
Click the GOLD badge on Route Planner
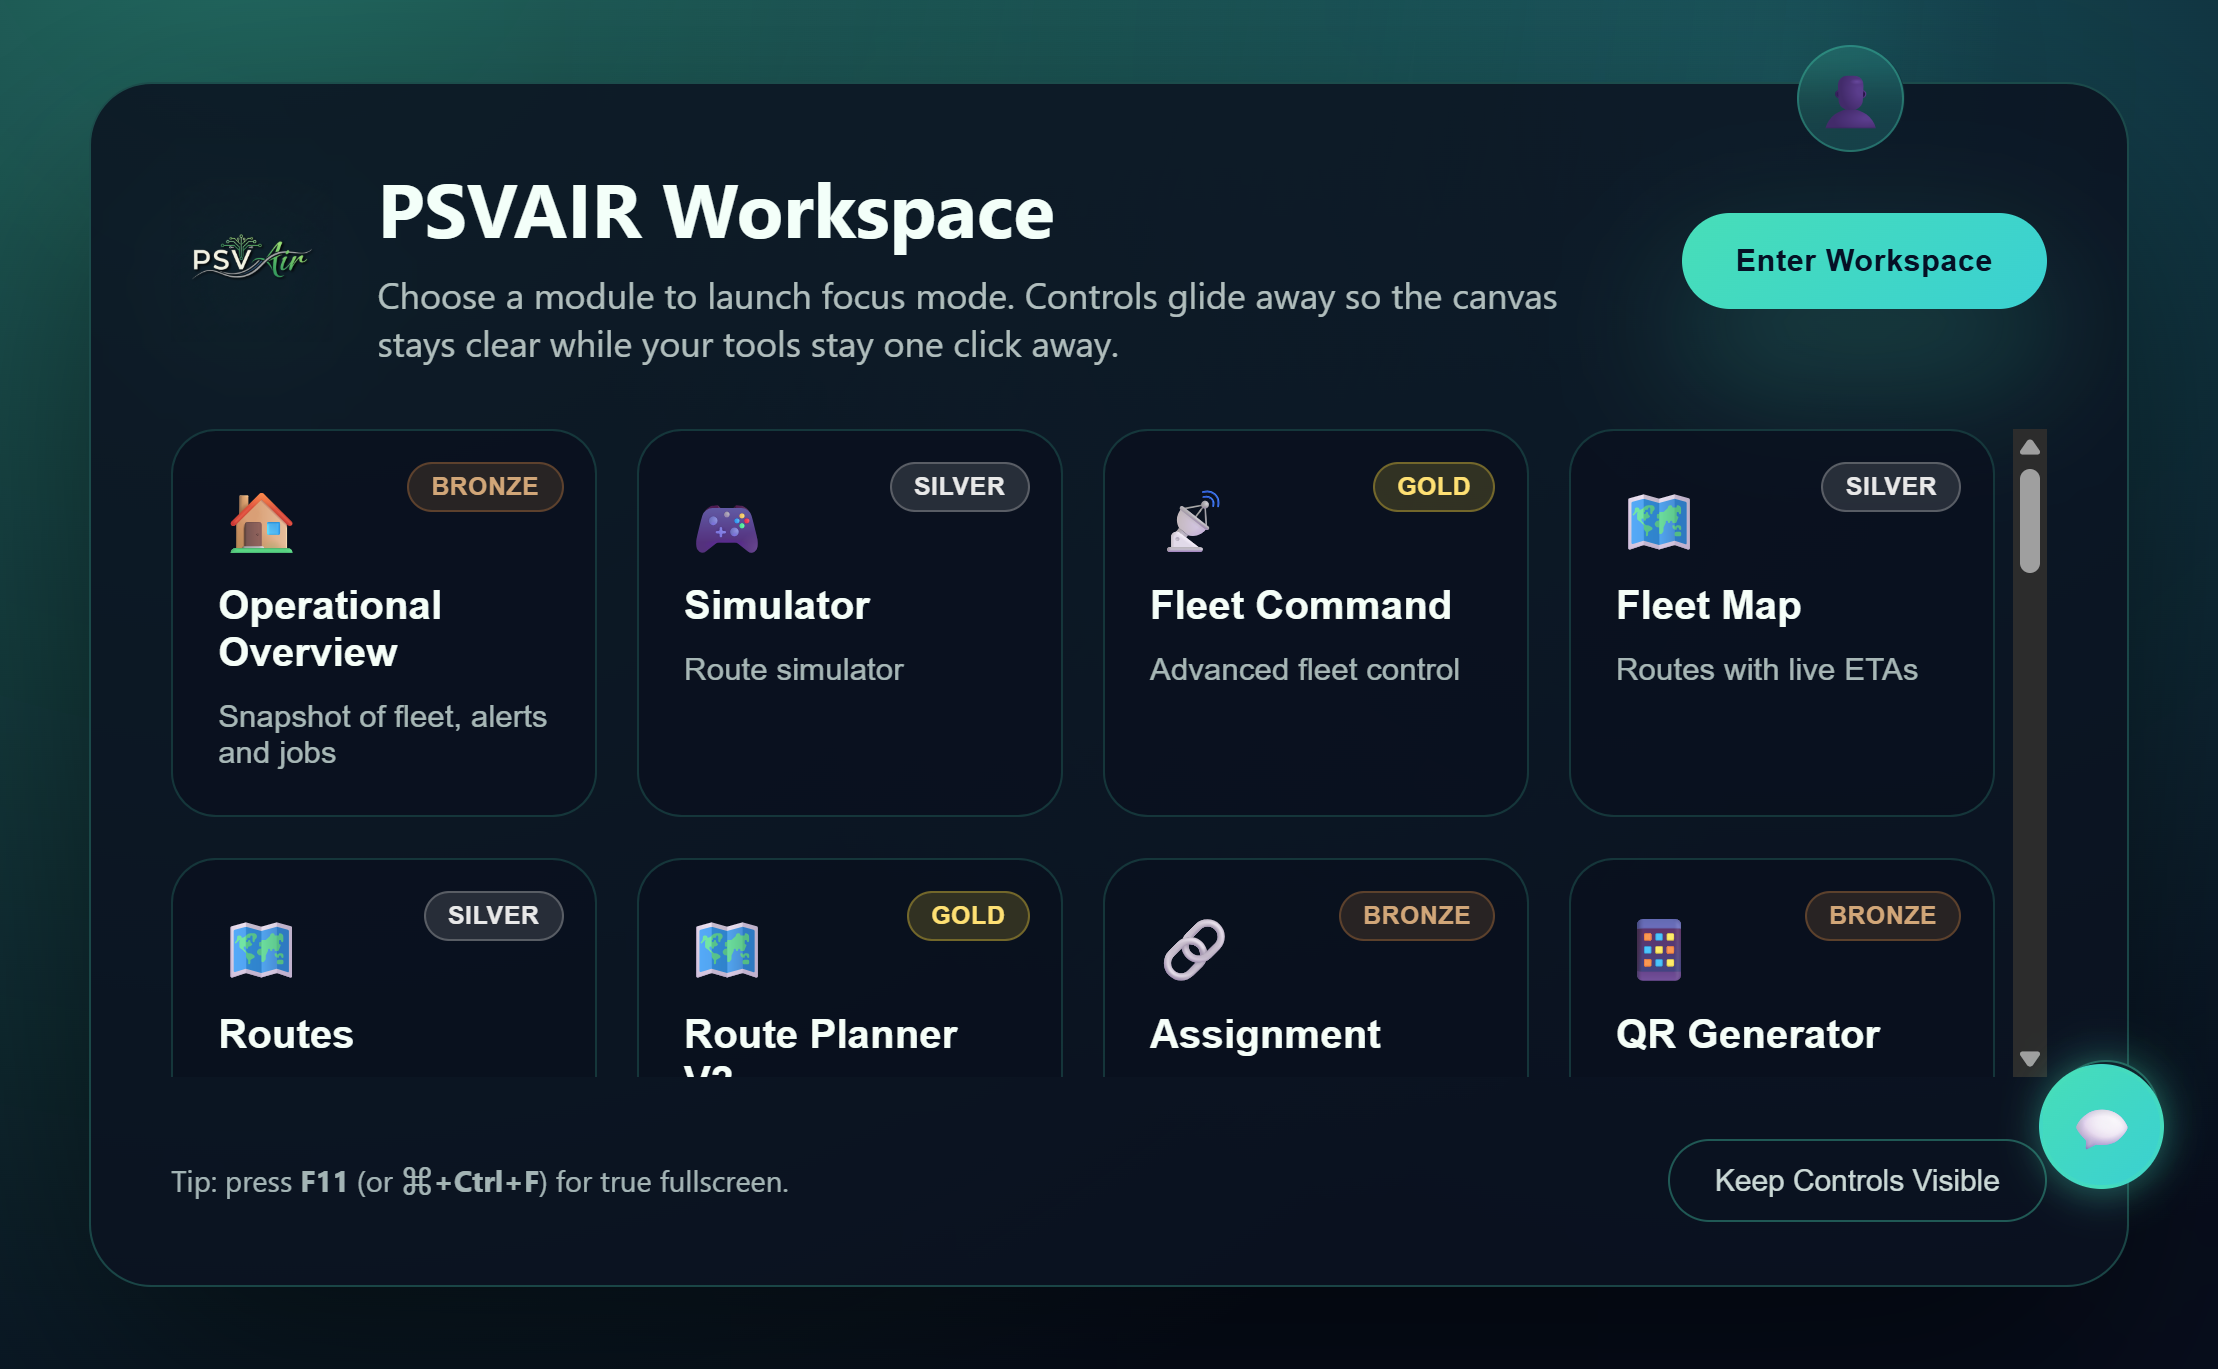967,916
